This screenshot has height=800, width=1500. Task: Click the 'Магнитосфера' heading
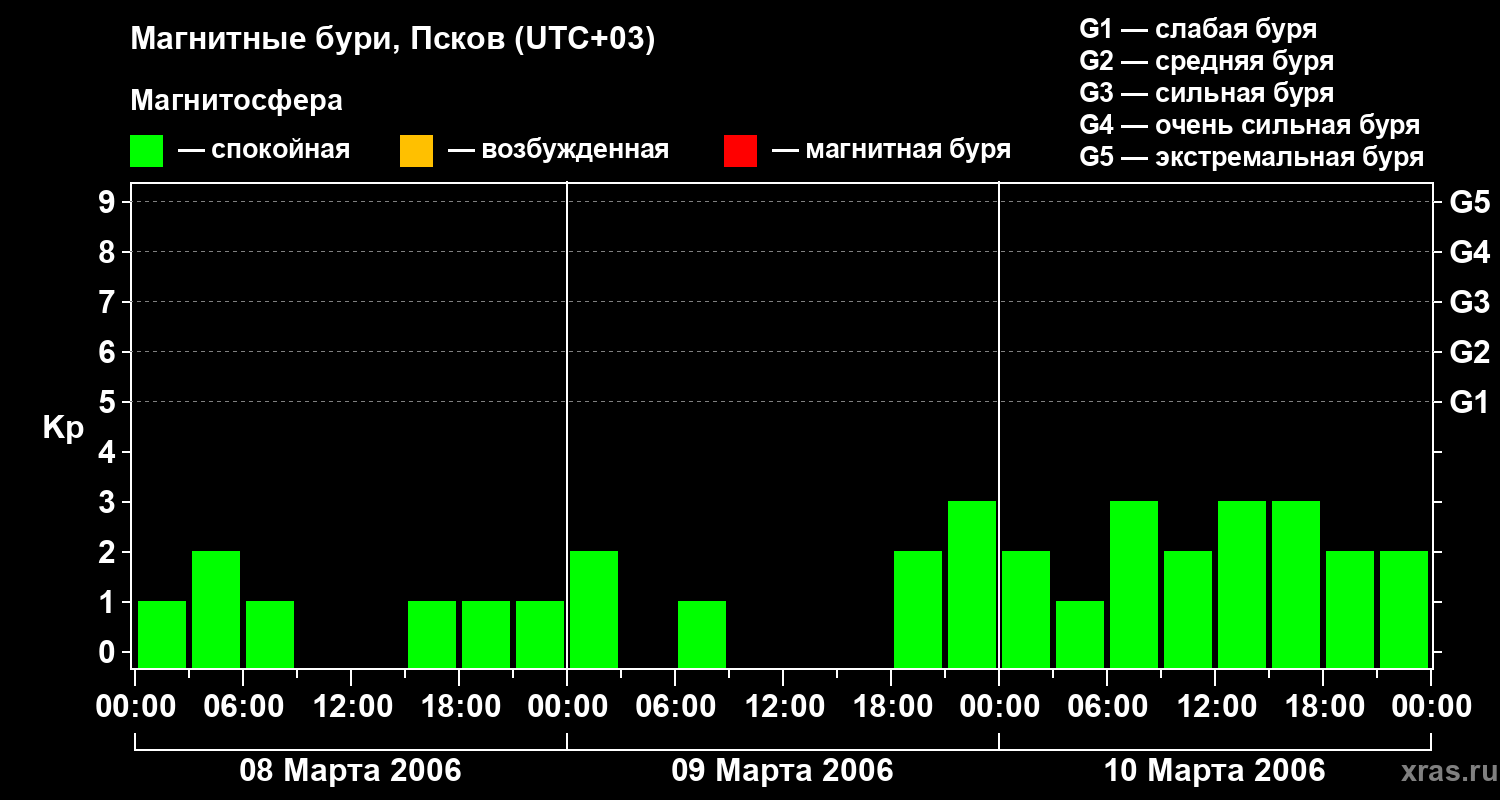236,101
